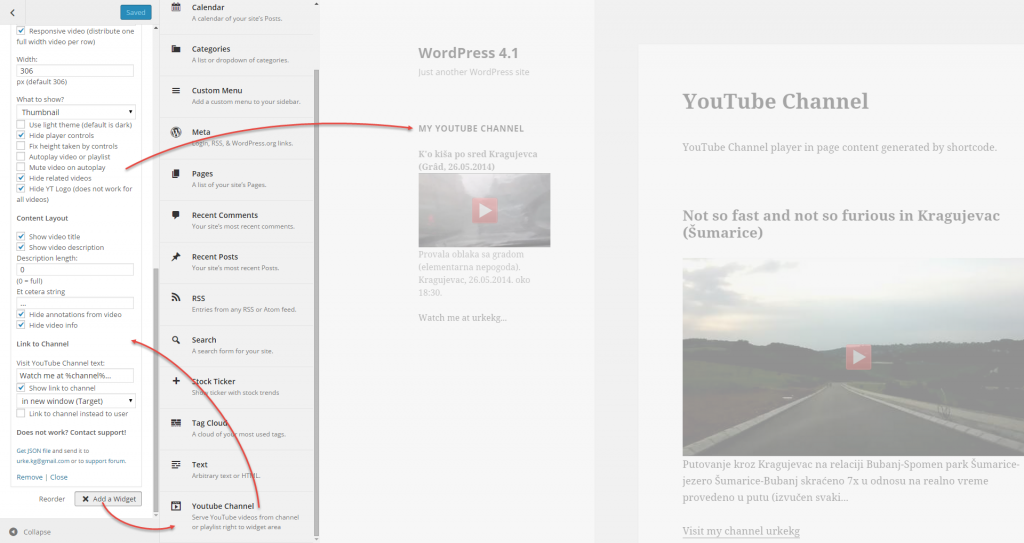1024x543 pixels.
Task: Click the Close widget link
Action: 59,477
